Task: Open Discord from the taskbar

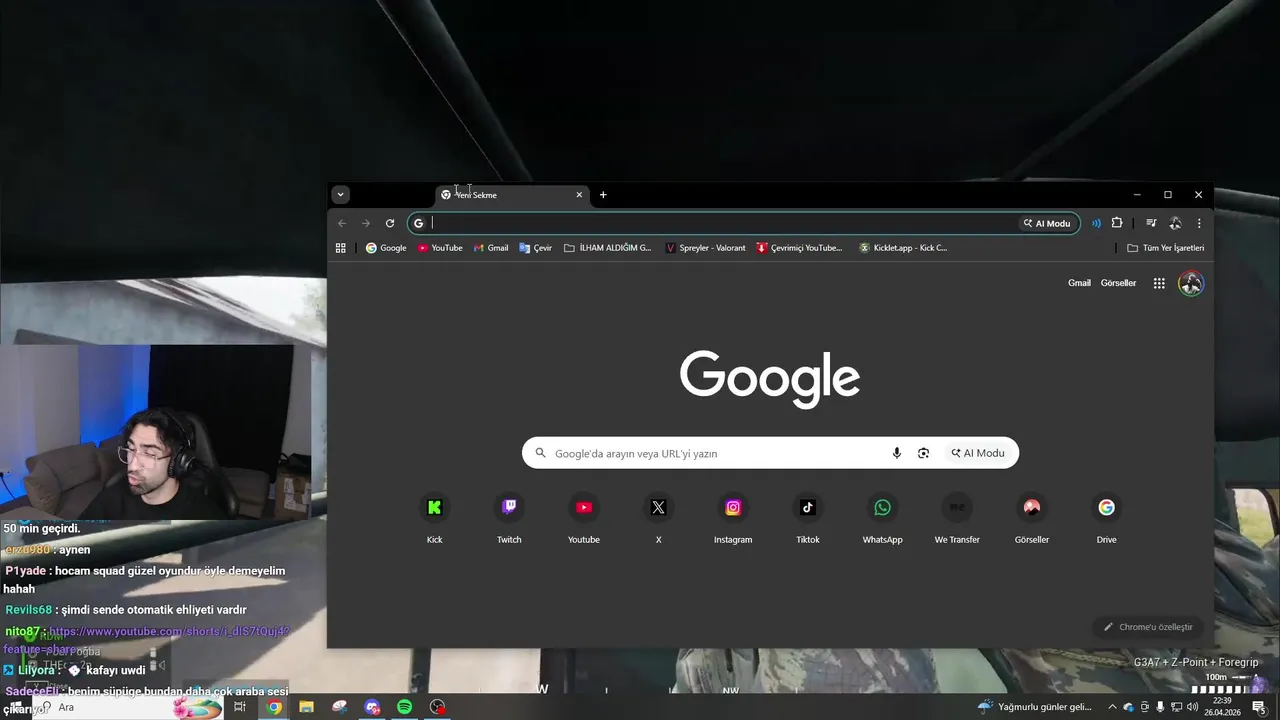Action: pyautogui.click(x=372, y=707)
